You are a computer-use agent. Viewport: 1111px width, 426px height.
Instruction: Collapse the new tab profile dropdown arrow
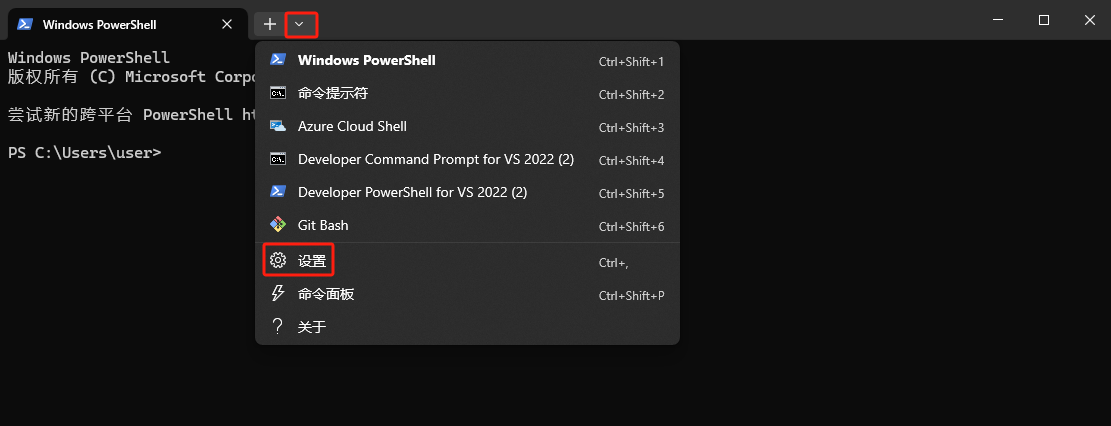click(299, 24)
